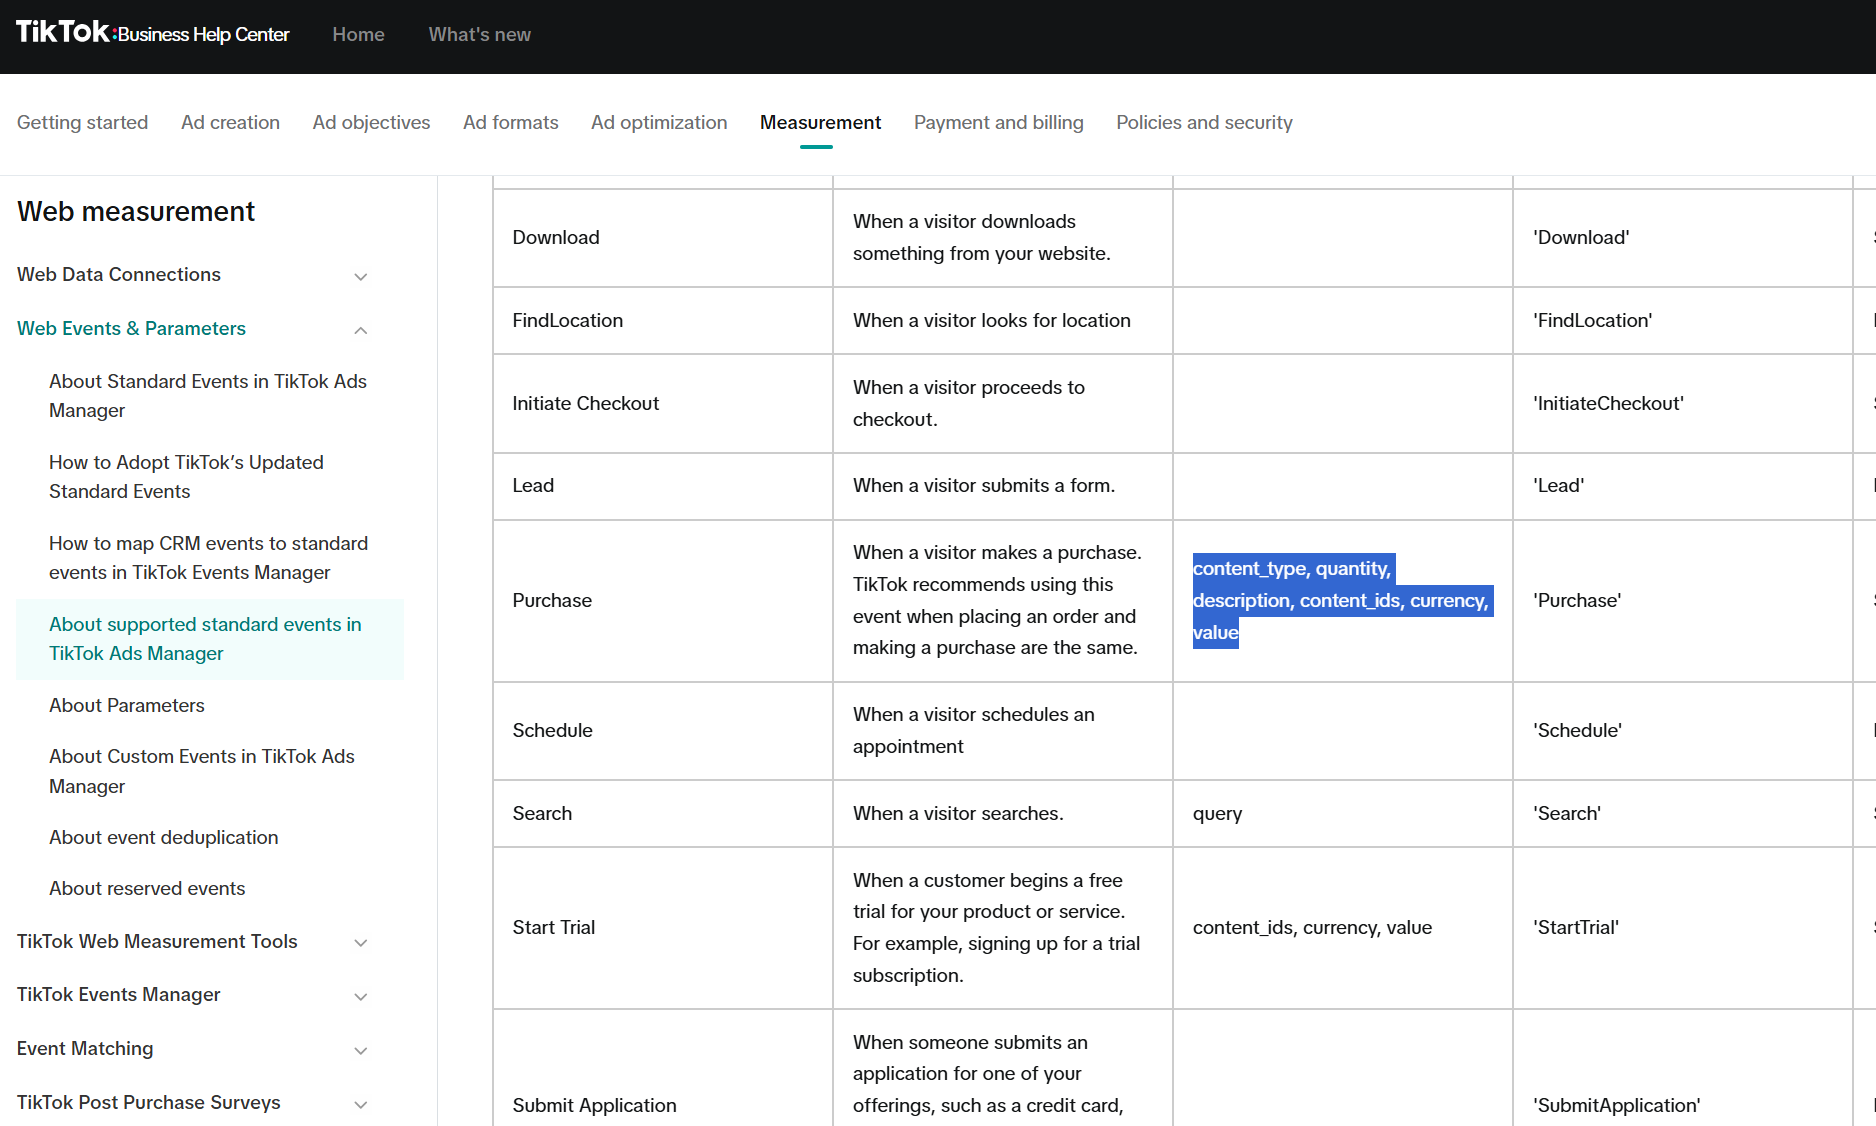Click the 'SubmitApplication' event code cell
Screen dimensions: 1876x1126
(1683, 1068)
